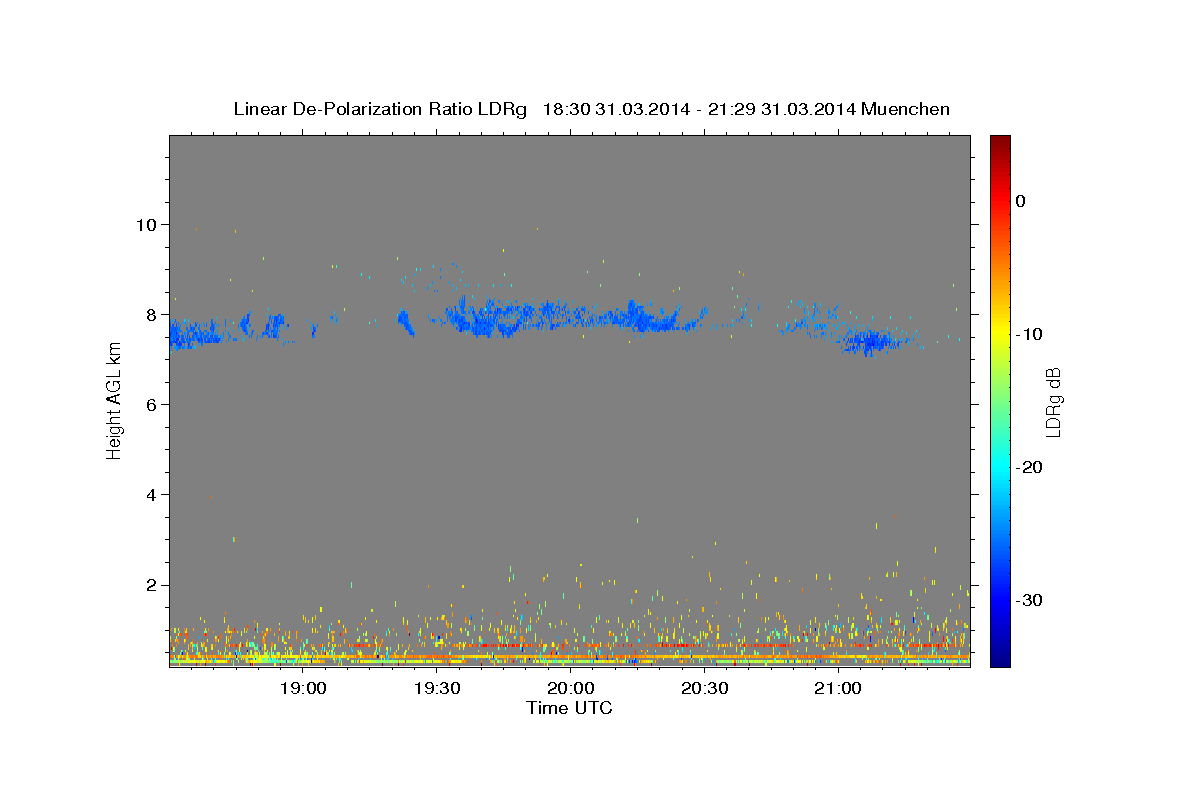Click the 'Height AGL km' axis label
The width and height of the screenshot is (1200, 800).
pyautogui.click(x=114, y=400)
